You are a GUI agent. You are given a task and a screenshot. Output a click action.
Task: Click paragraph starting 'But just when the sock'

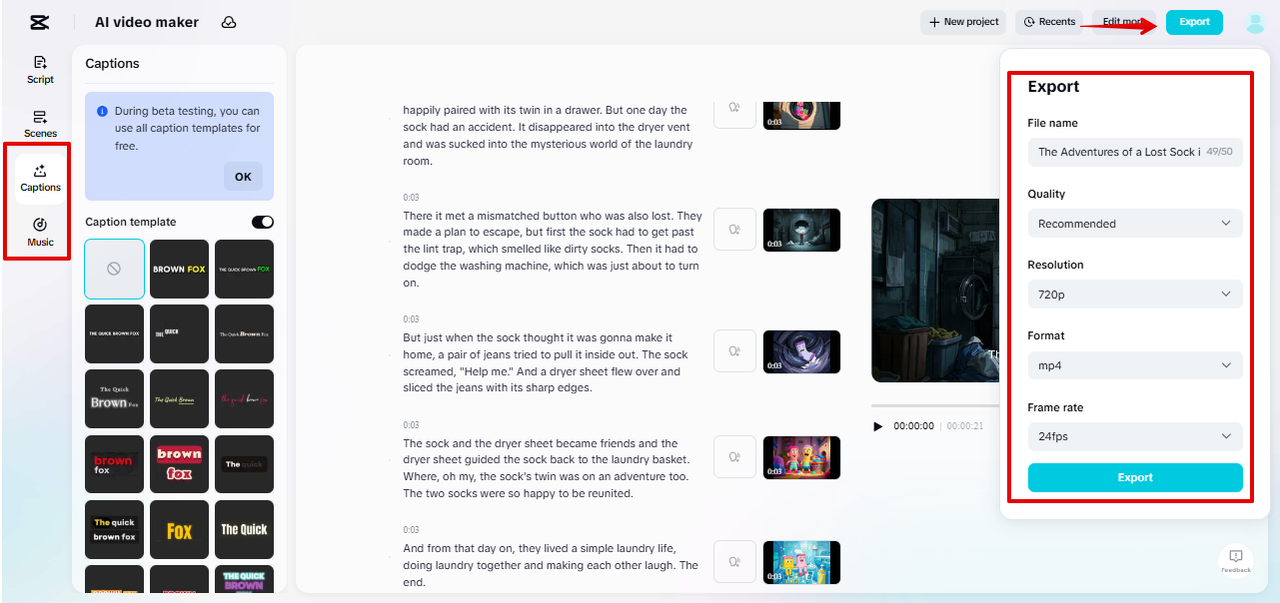coord(546,363)
